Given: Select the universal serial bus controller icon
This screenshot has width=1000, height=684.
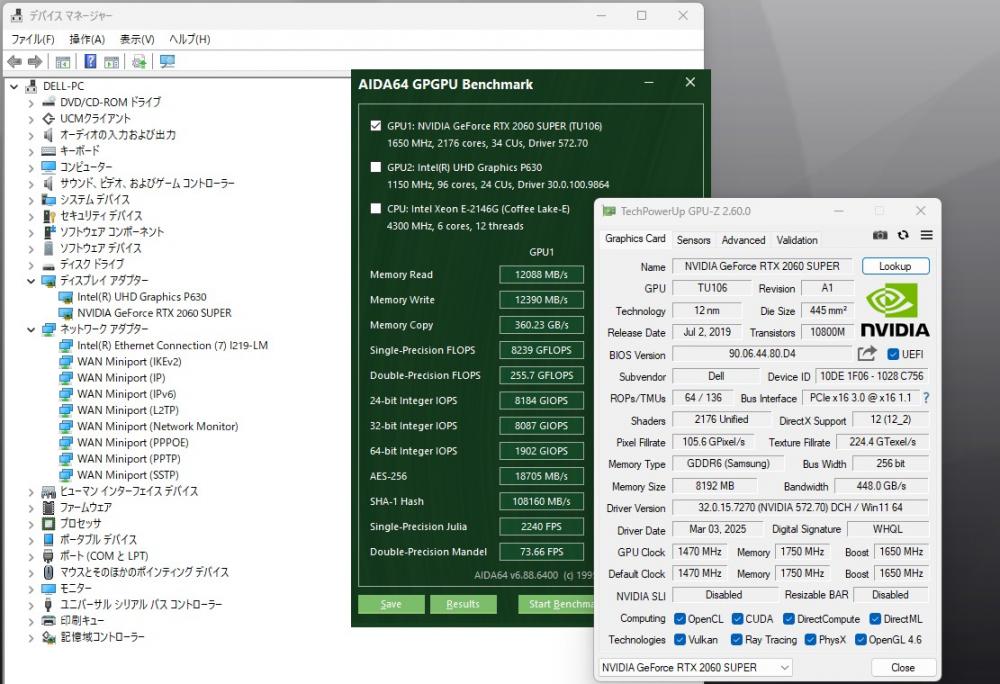Looking at the screenshot, I should pyautogui.click(x=48, y=604).
